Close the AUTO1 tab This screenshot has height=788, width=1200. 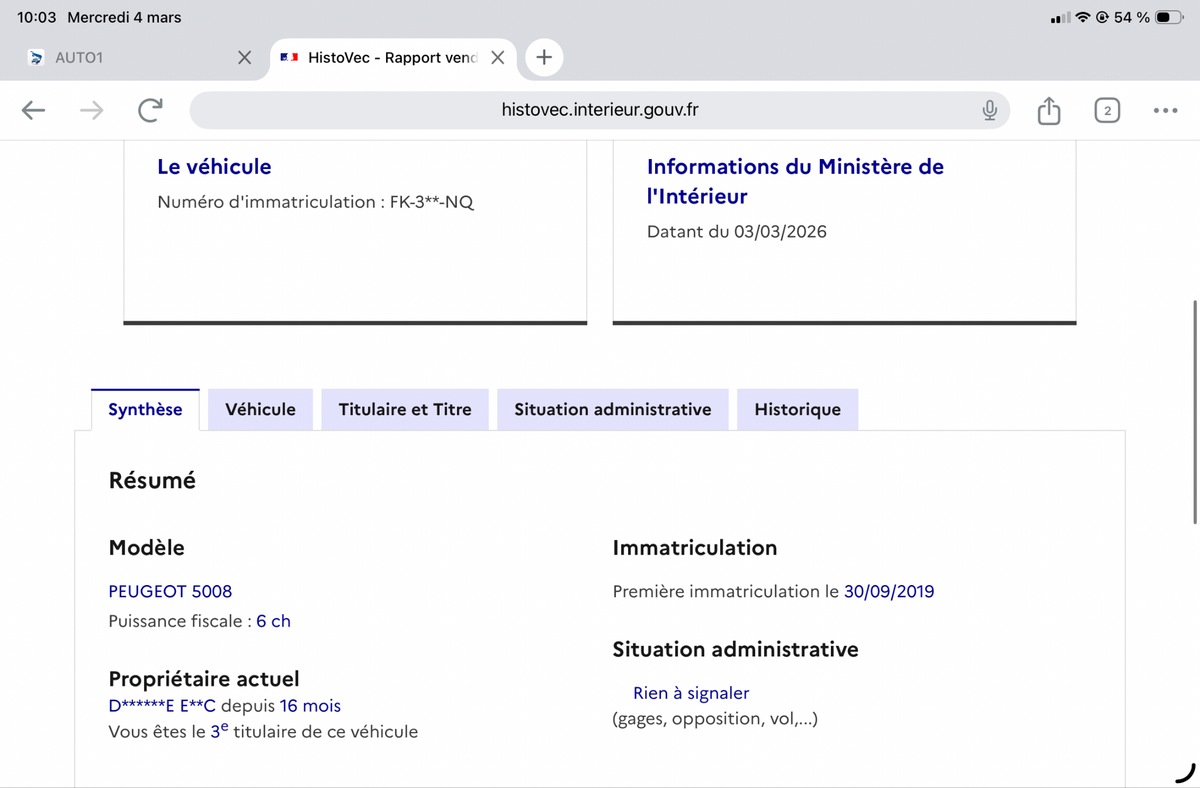pyautogui.click(x=244, y=57)
